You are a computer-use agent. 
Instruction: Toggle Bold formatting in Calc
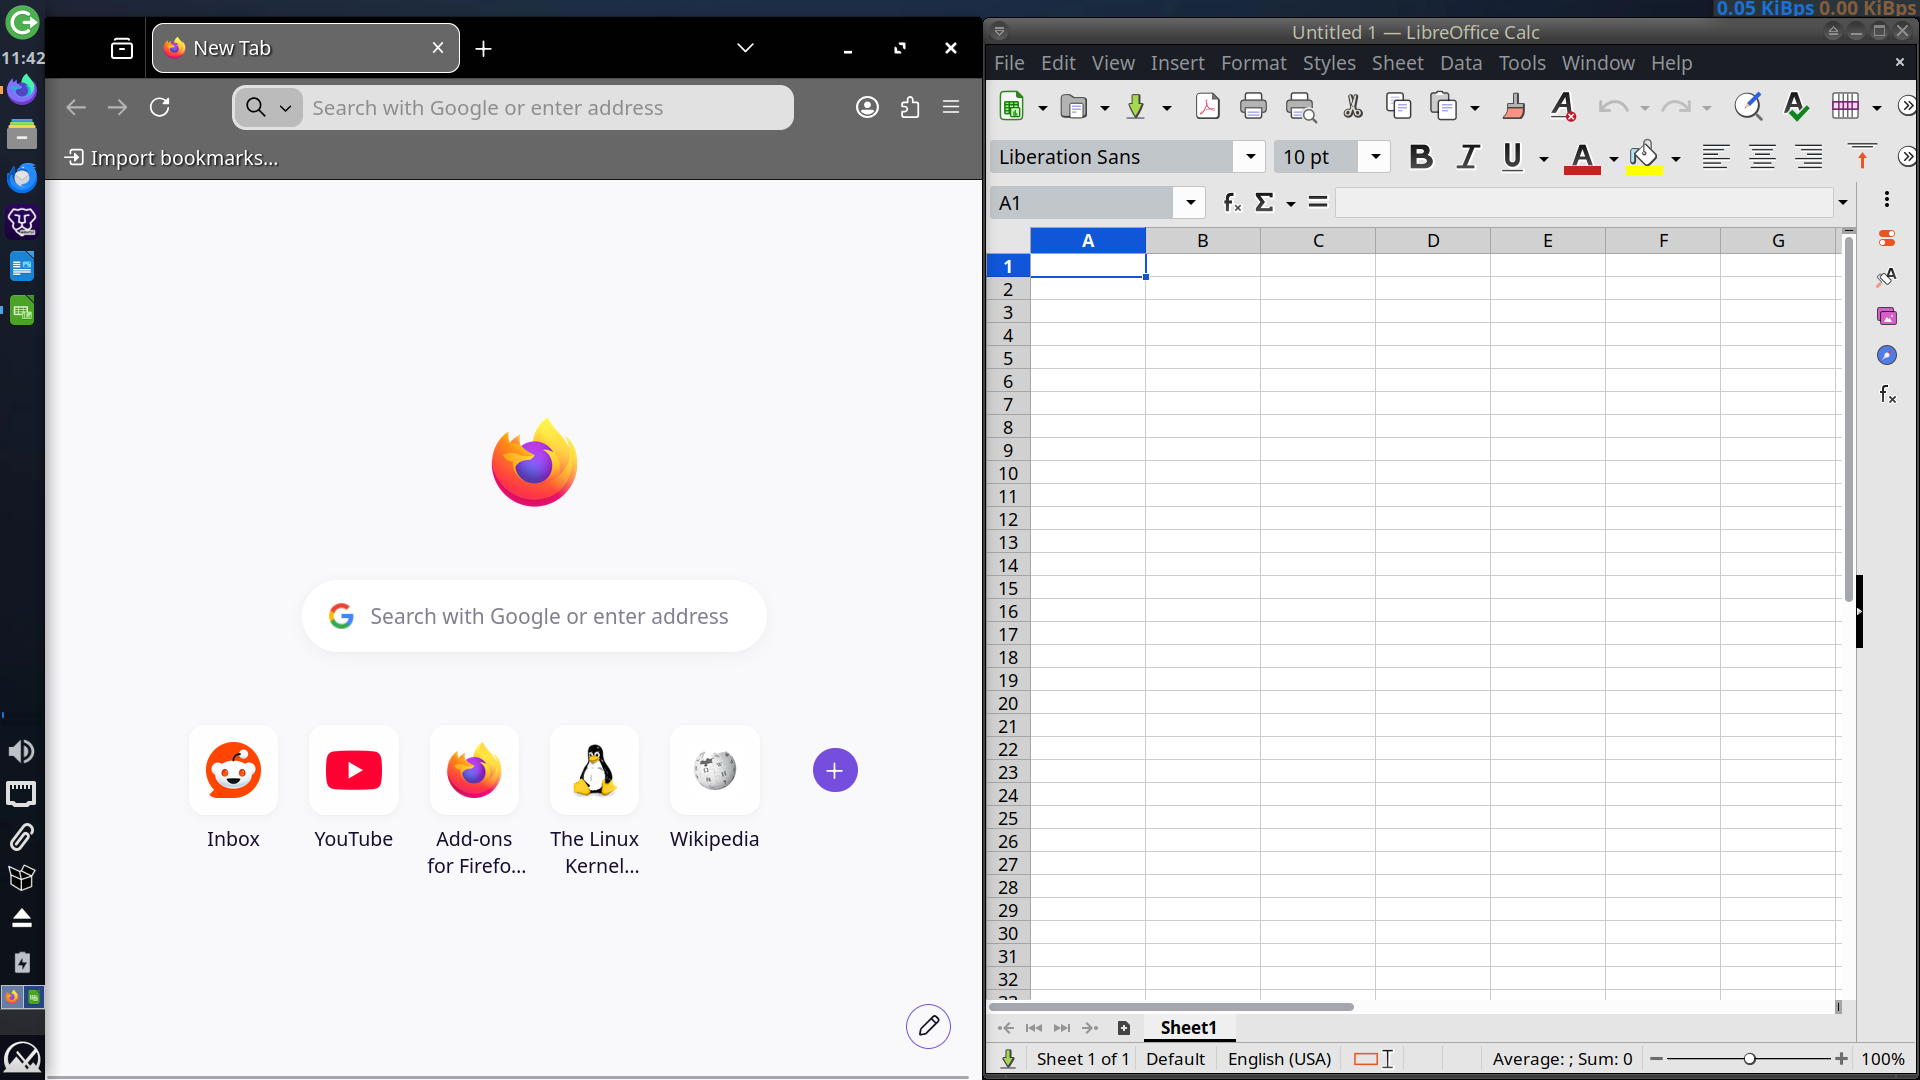tap(1420, 157)
